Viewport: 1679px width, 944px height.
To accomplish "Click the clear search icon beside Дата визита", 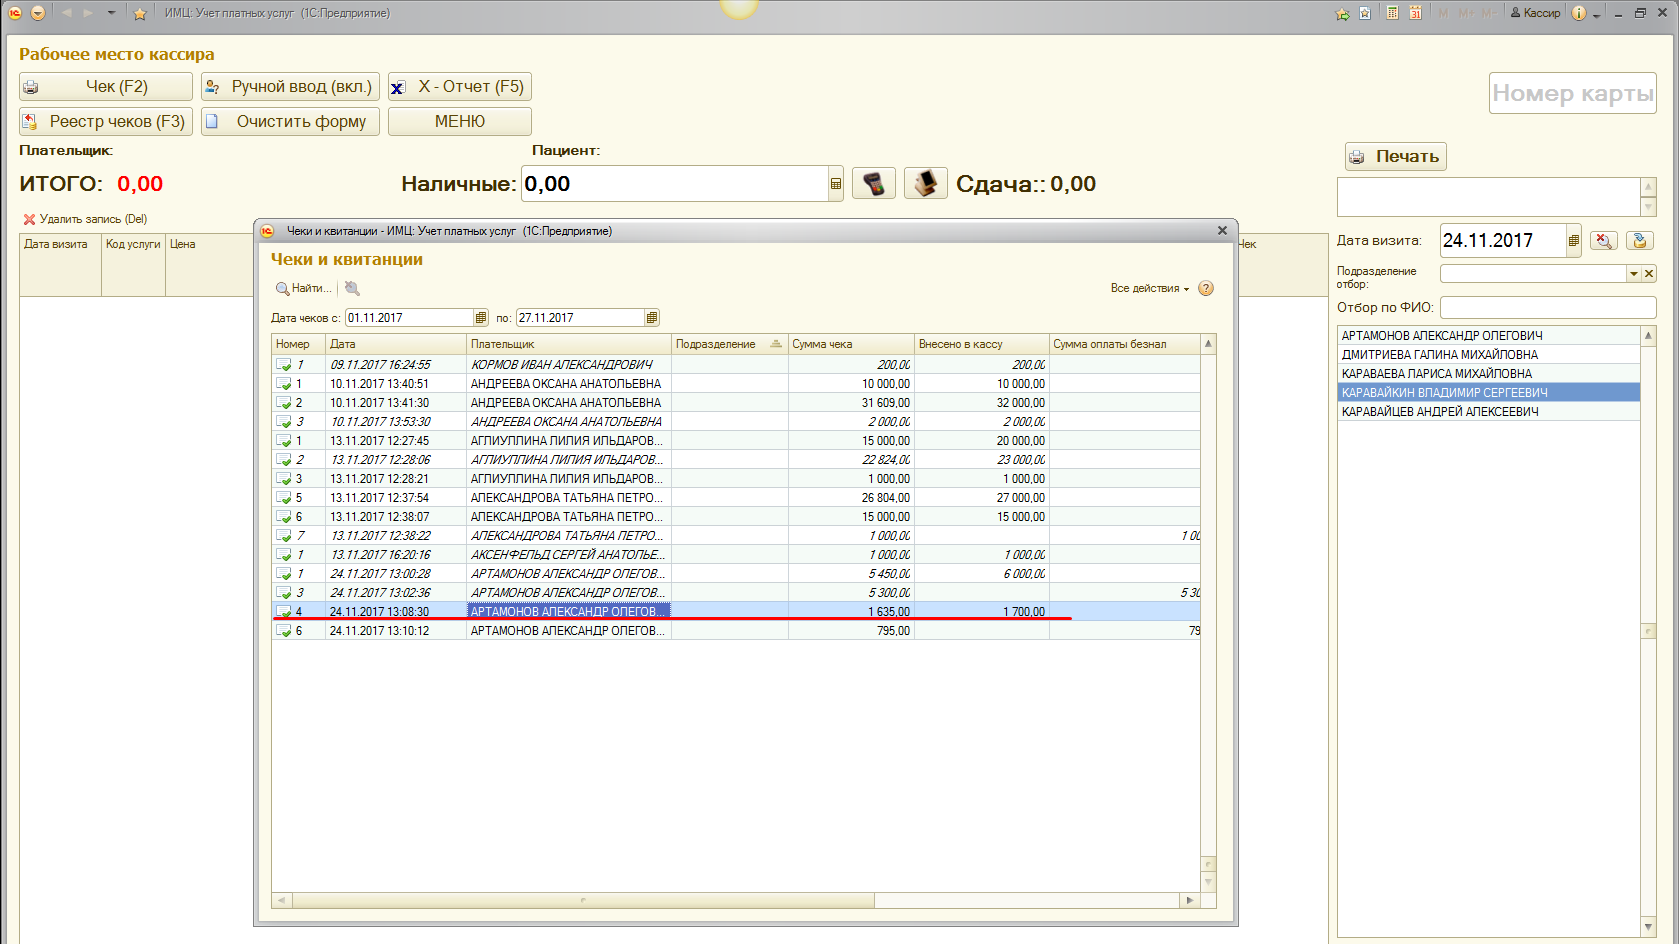I will tap(1603, 240).
